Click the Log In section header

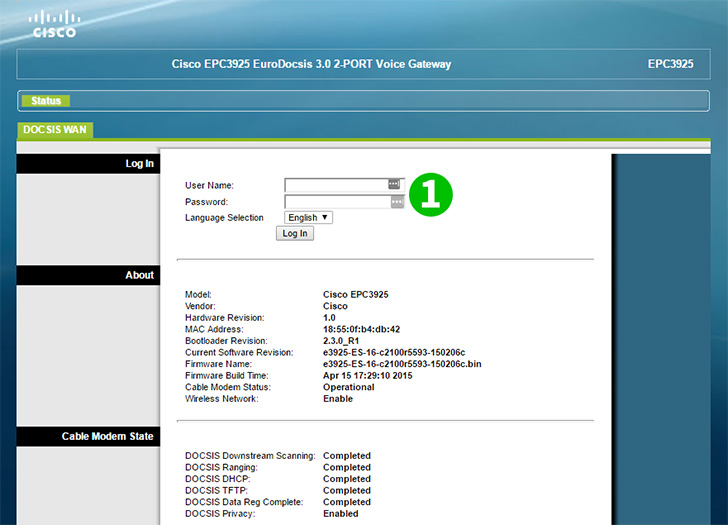pos(88,163)
